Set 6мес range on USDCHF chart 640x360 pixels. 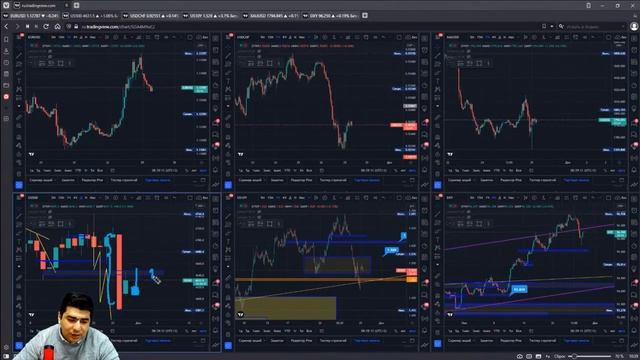click(x=277, y=170)
